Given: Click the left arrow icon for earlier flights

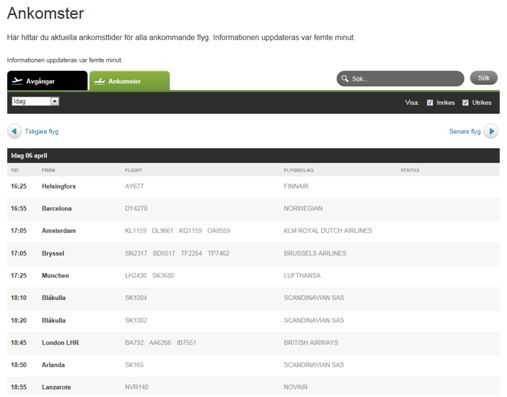Looking at the screenshot, I should pos(14,131).
